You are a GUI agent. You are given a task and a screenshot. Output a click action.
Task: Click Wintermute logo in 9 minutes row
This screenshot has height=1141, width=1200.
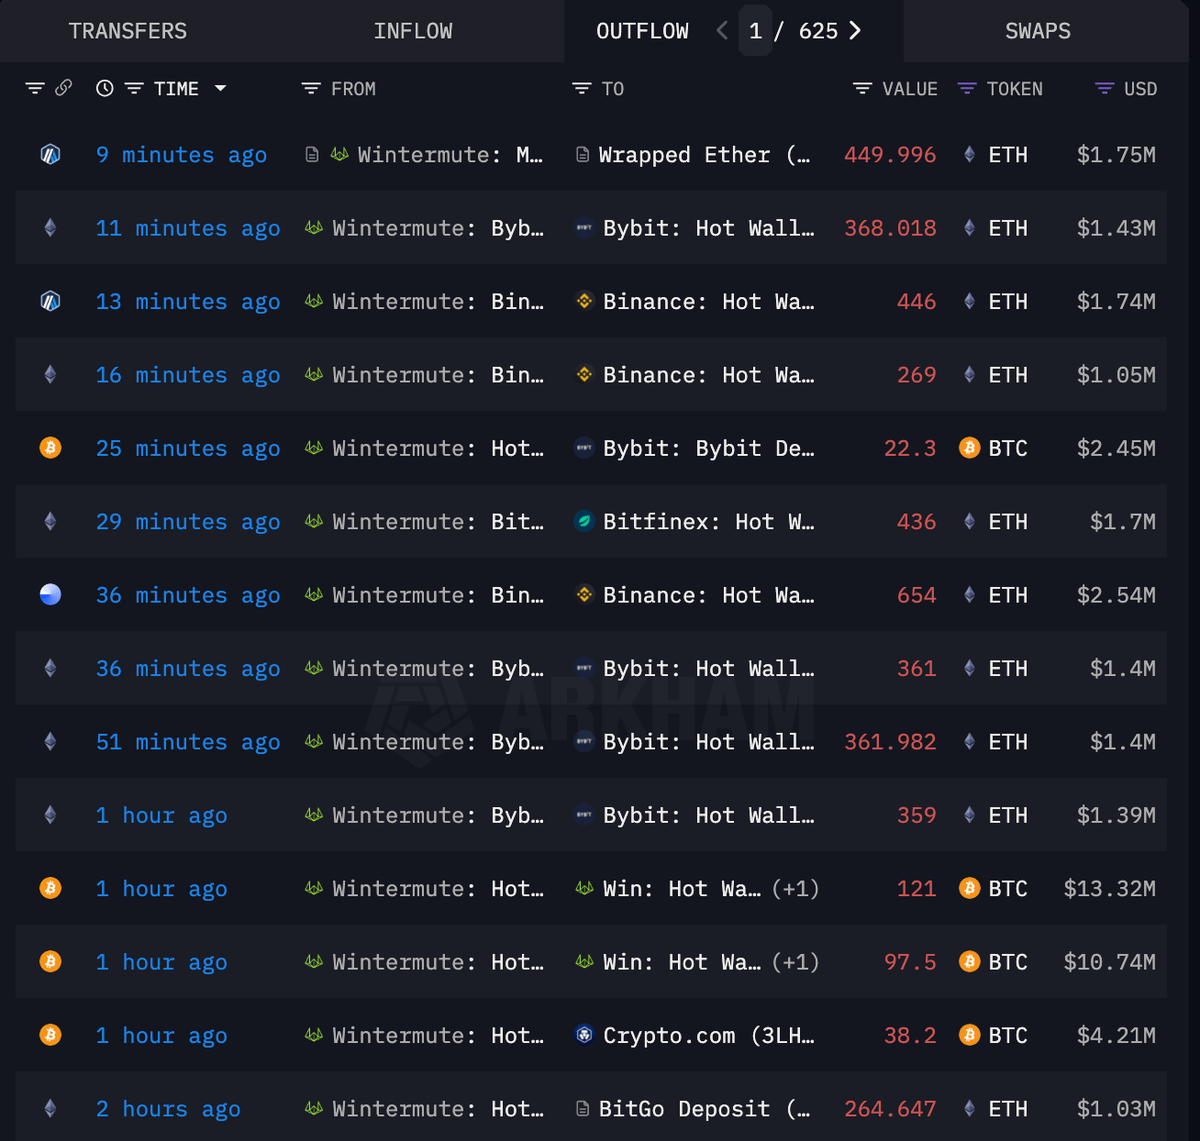click(339, 155)
